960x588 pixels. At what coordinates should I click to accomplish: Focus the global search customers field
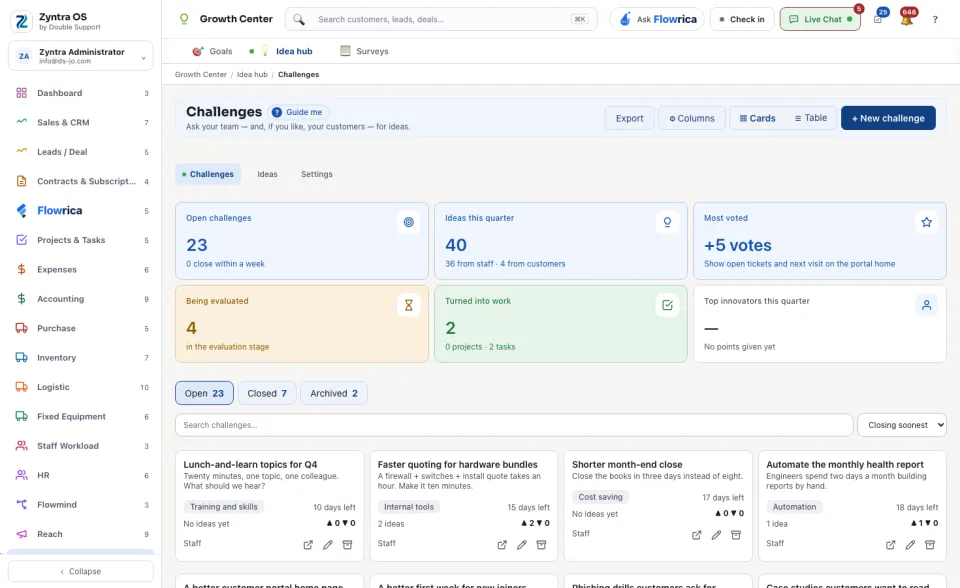[x=441, y=19]
